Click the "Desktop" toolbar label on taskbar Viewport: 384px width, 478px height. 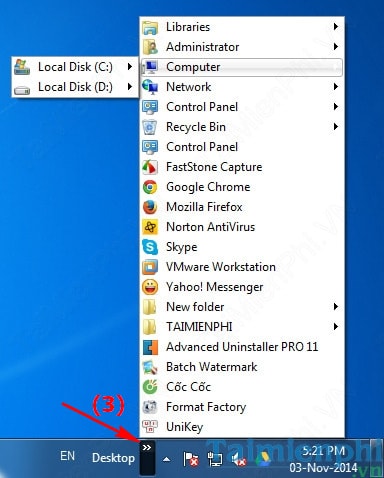click(113, 458)
